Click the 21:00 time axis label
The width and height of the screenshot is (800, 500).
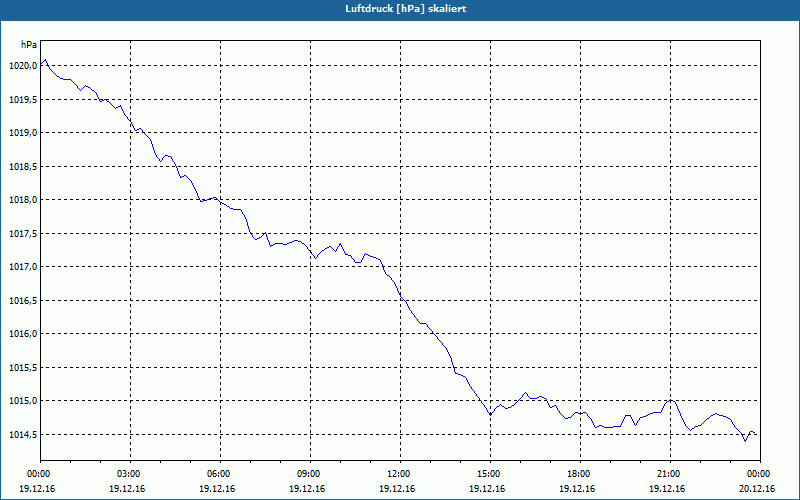(670, 473)
